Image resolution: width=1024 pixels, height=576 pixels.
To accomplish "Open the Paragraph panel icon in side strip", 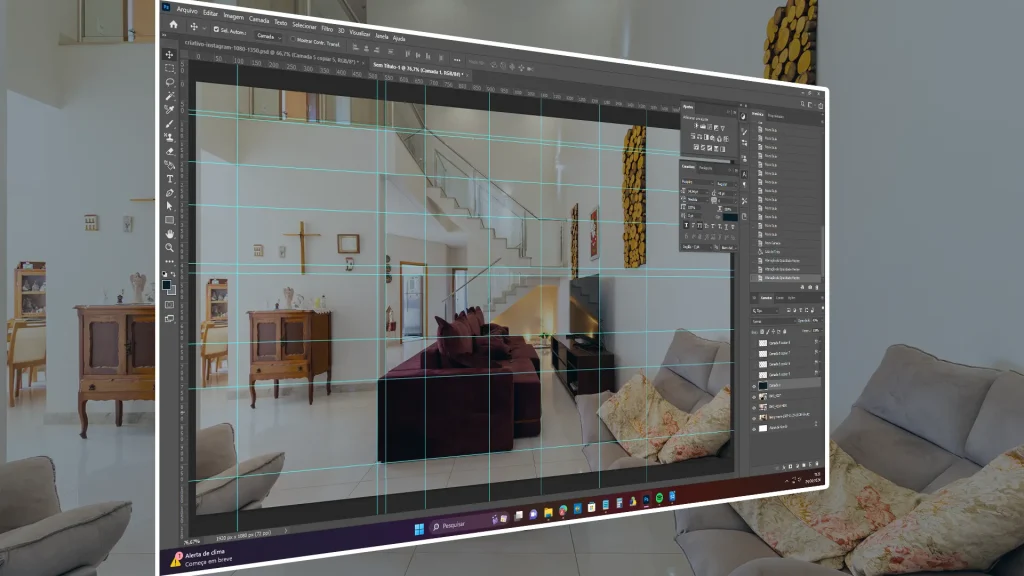I will pos(744,185).
